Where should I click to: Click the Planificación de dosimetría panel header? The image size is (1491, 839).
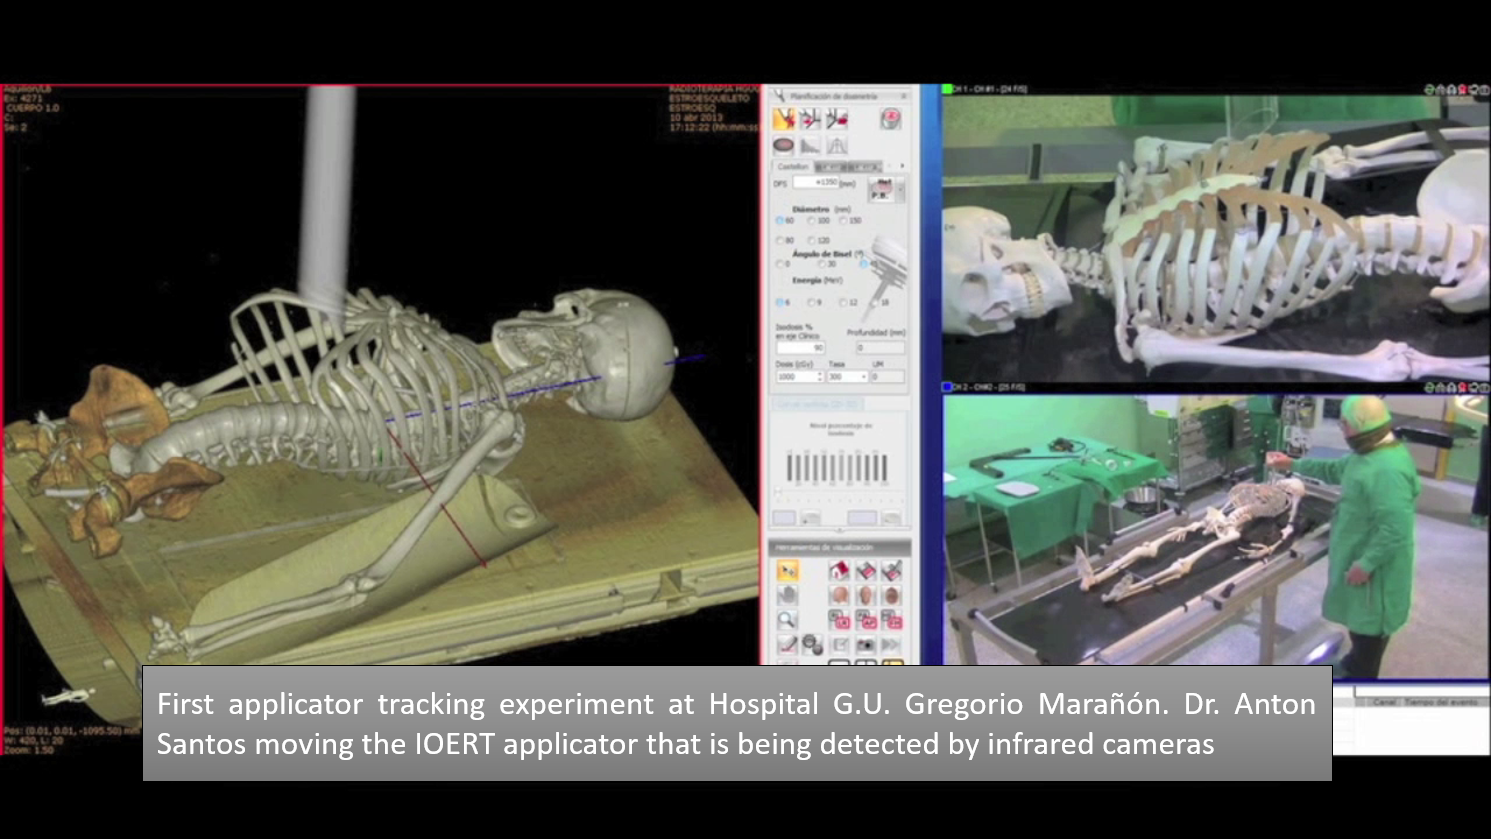(x=836, y=96)
